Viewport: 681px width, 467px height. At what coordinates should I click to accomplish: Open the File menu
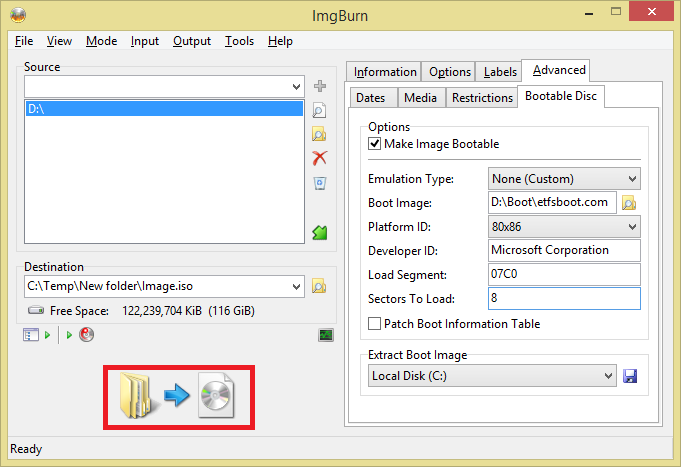[24, 41]
